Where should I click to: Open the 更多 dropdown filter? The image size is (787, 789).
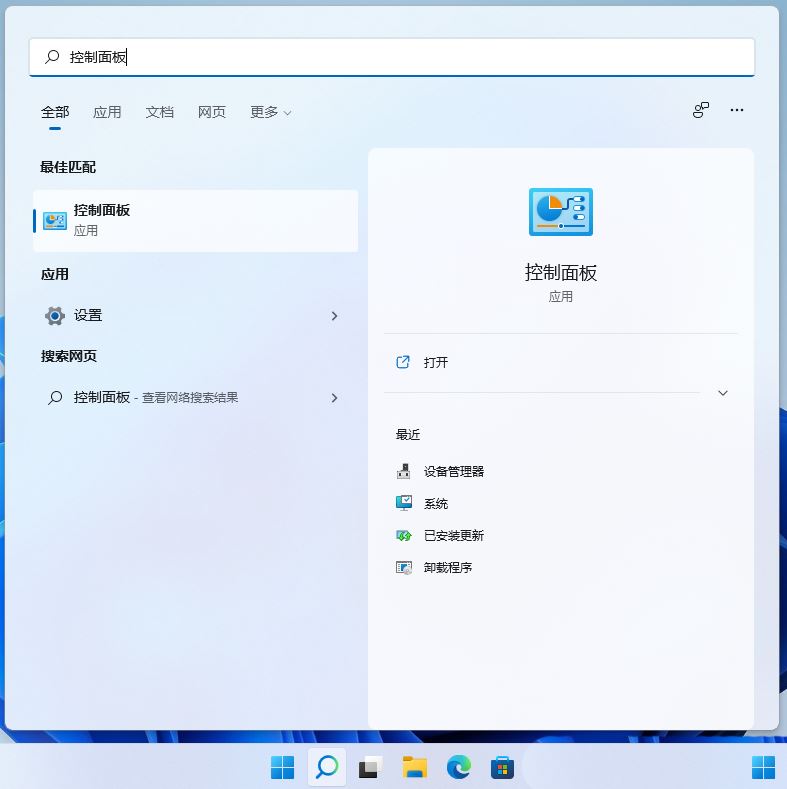tap(271, 112)
